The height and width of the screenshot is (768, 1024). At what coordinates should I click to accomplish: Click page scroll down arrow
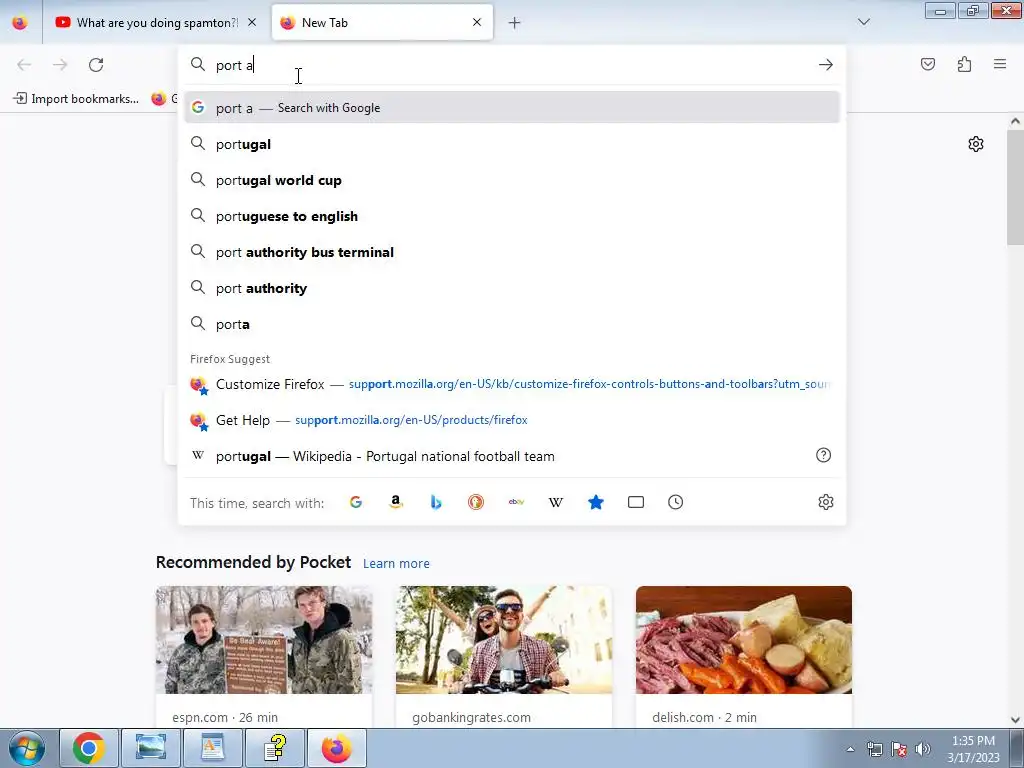[1015, 720]
